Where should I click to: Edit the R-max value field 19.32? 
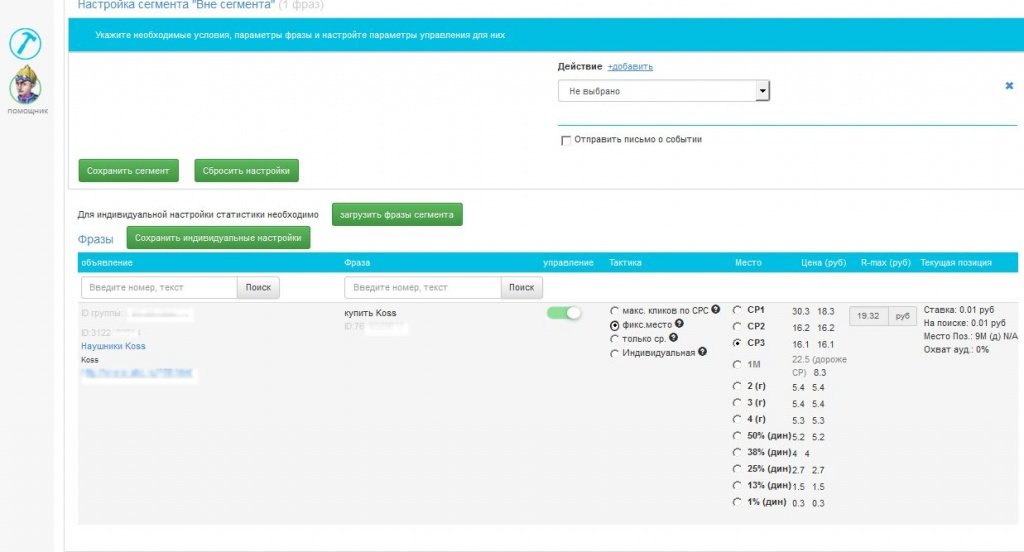tap(869, 316)
